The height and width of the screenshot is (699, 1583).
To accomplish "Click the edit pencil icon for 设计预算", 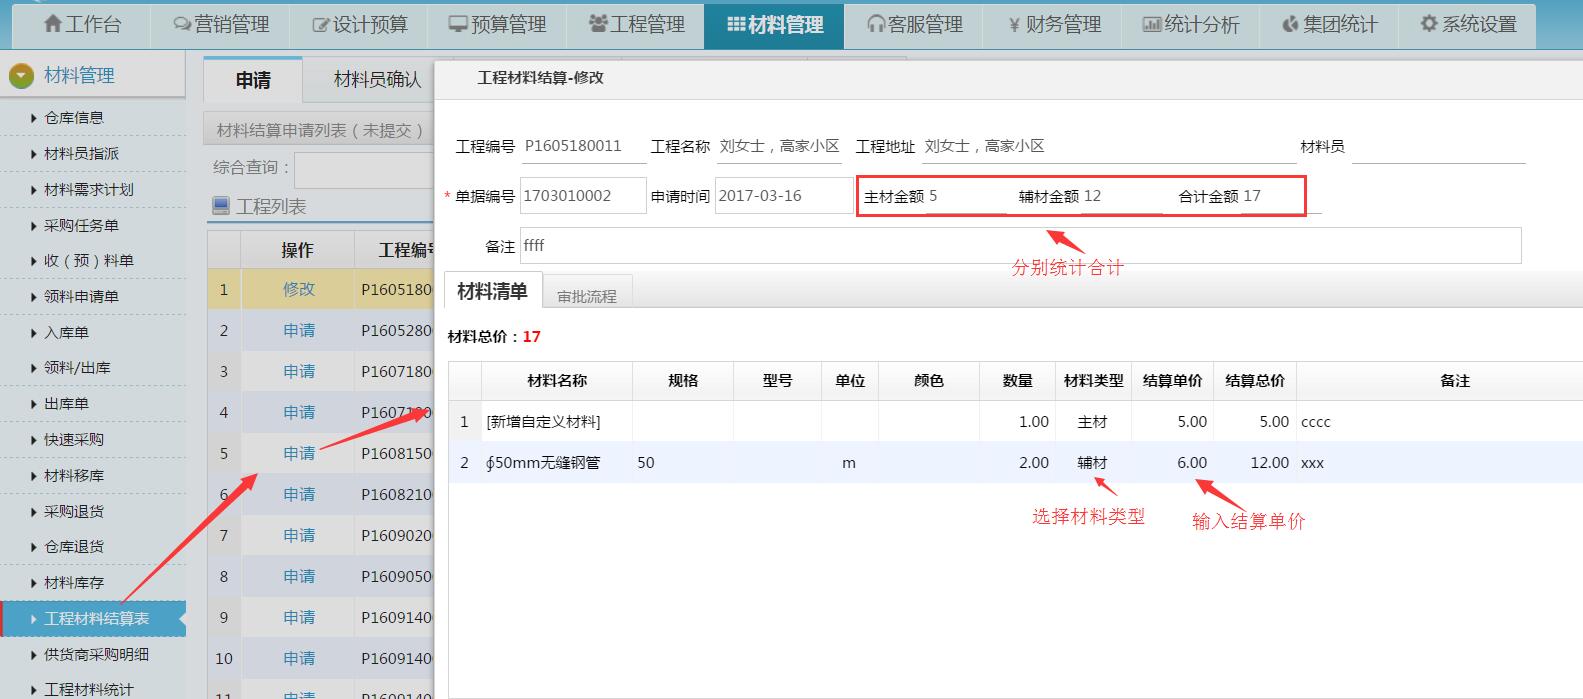I will coord(321,24).
